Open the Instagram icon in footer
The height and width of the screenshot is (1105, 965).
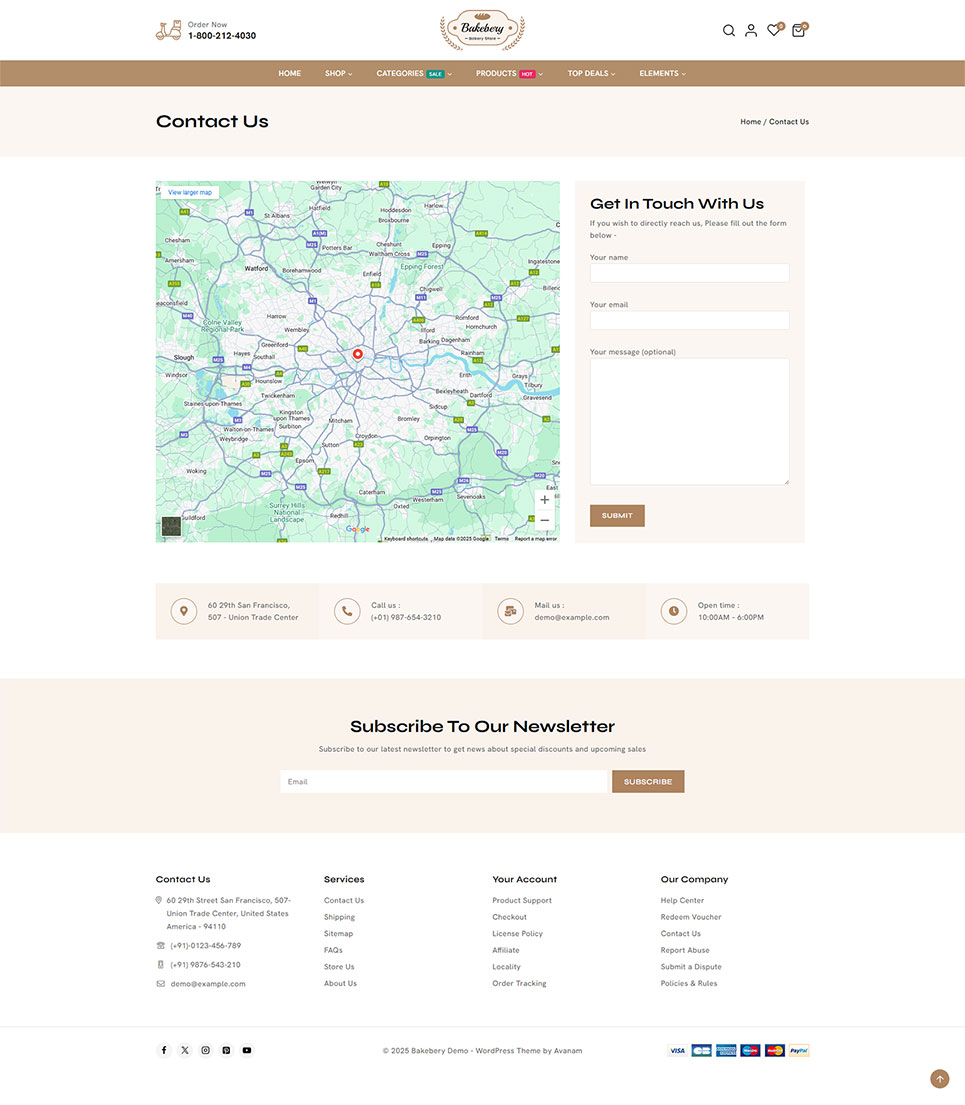click(x=206, y=1050)
